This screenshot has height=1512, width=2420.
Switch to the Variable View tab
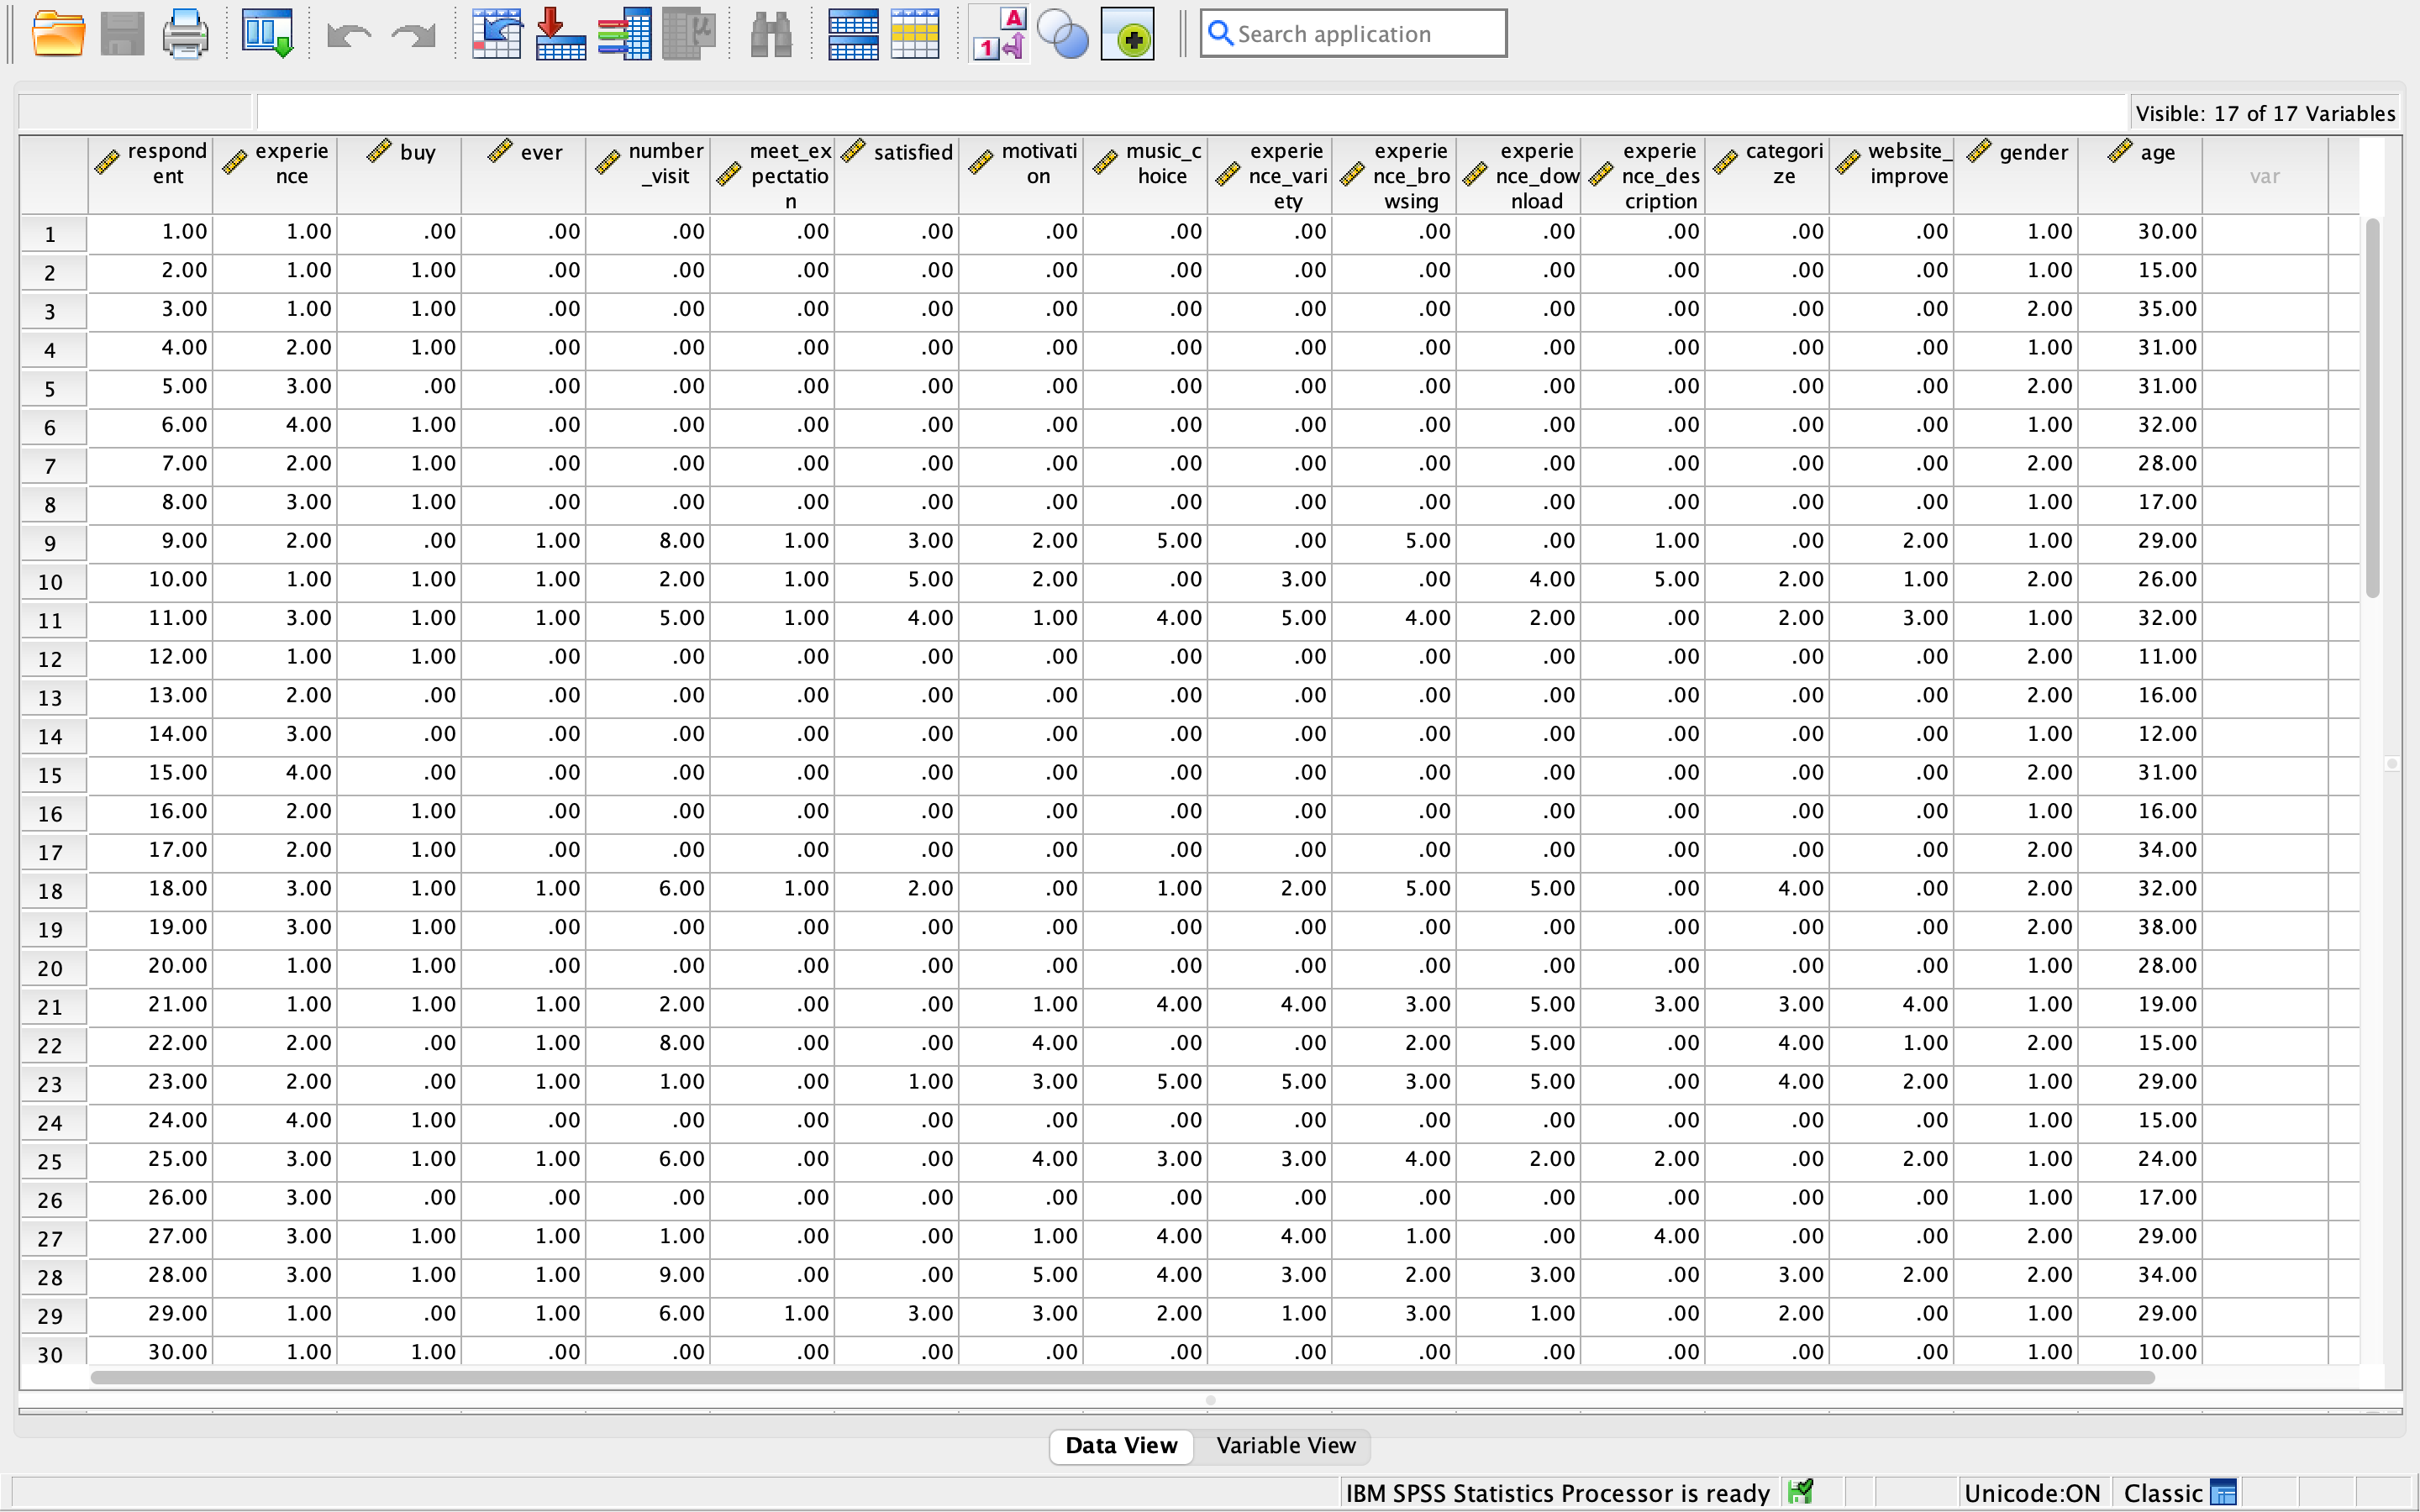click(x=1285, y=1445)
